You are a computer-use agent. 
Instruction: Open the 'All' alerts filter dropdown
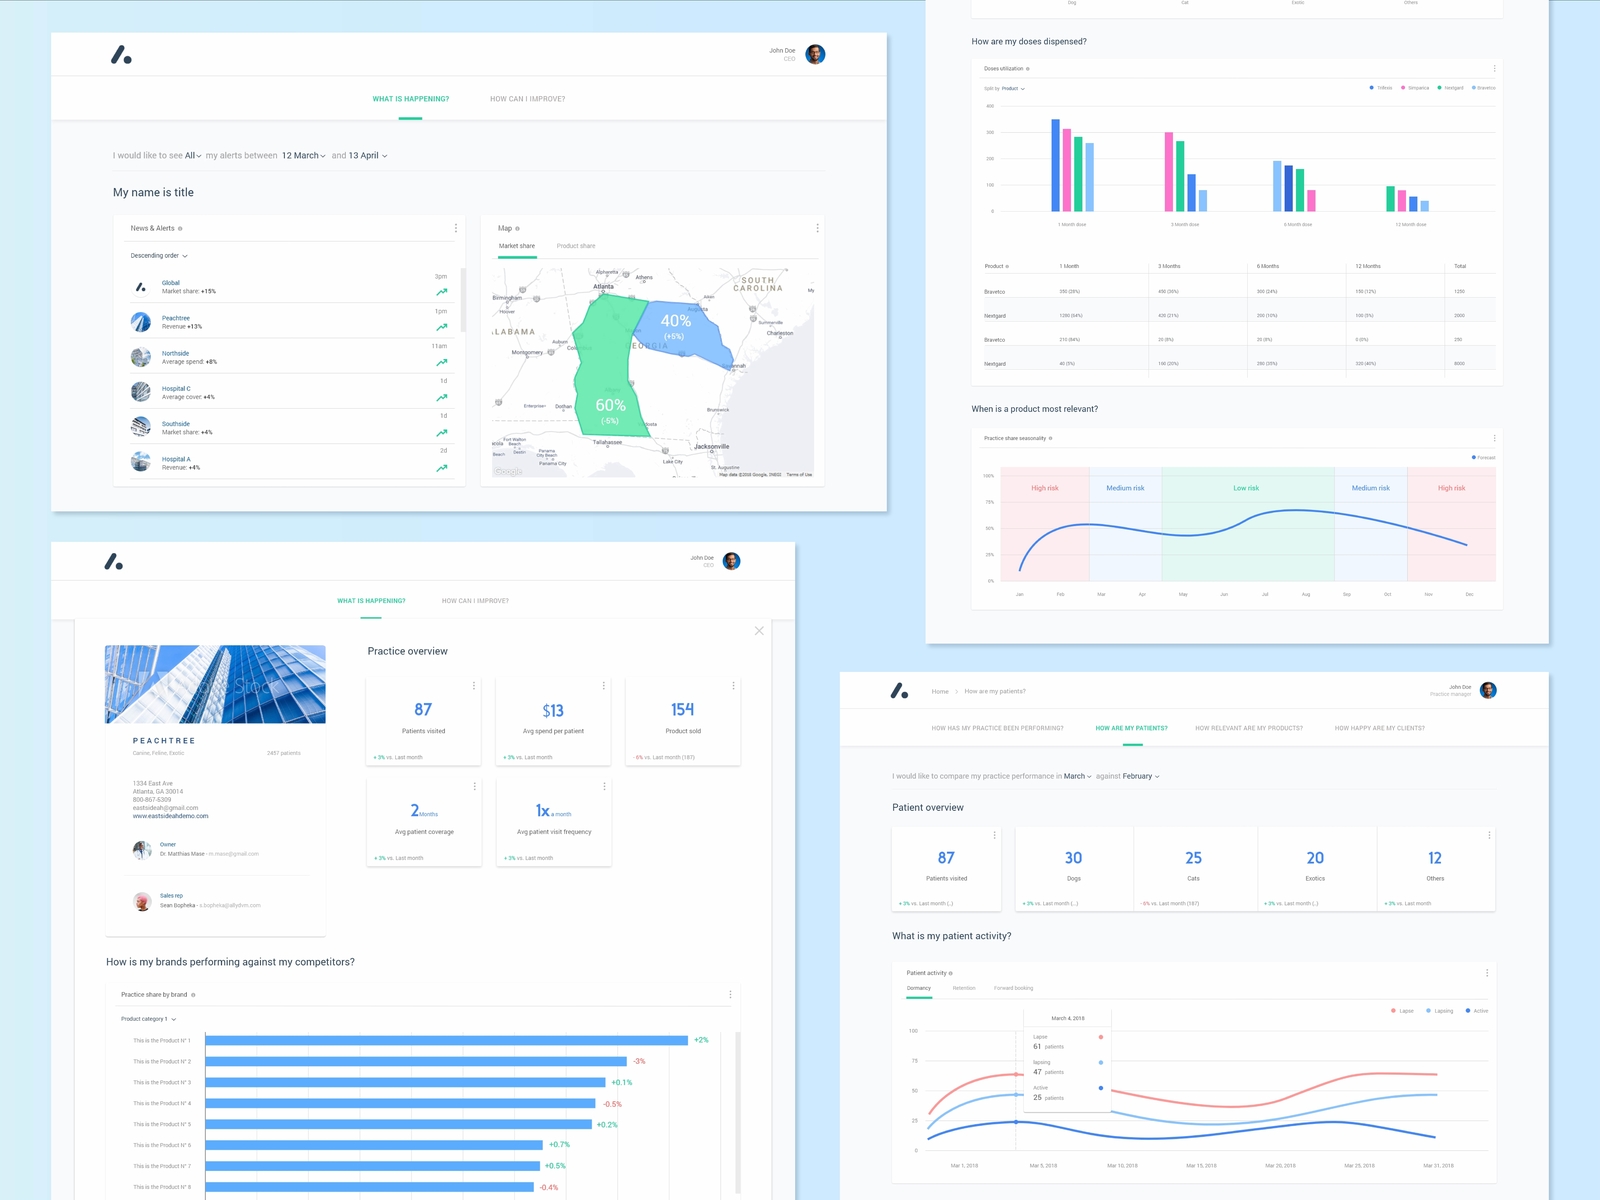(193, 156)
